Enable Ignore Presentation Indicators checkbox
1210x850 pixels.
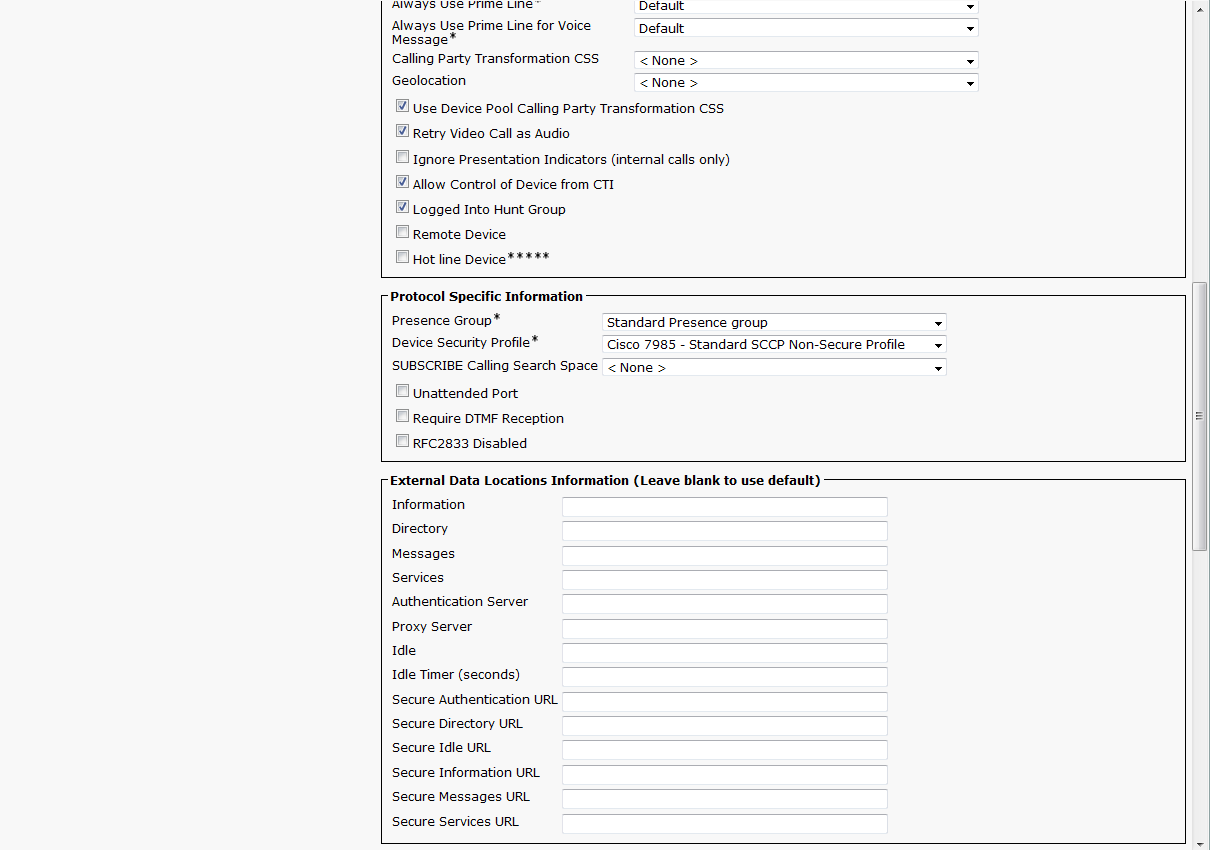click(403, 157)
